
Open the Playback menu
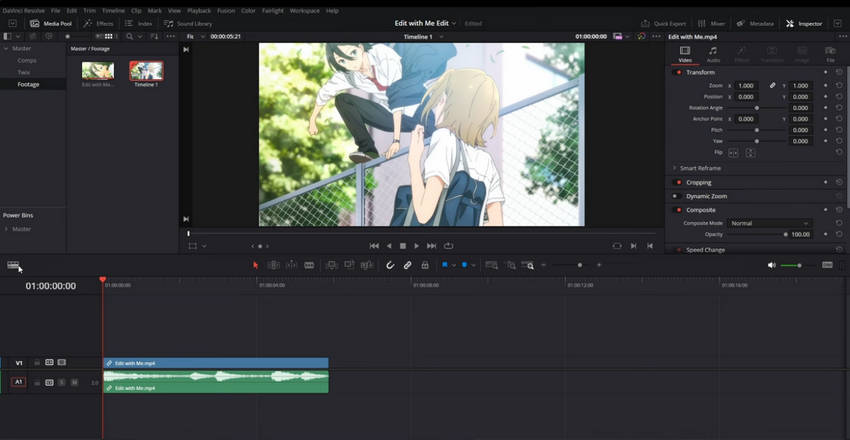pos(199,11)
